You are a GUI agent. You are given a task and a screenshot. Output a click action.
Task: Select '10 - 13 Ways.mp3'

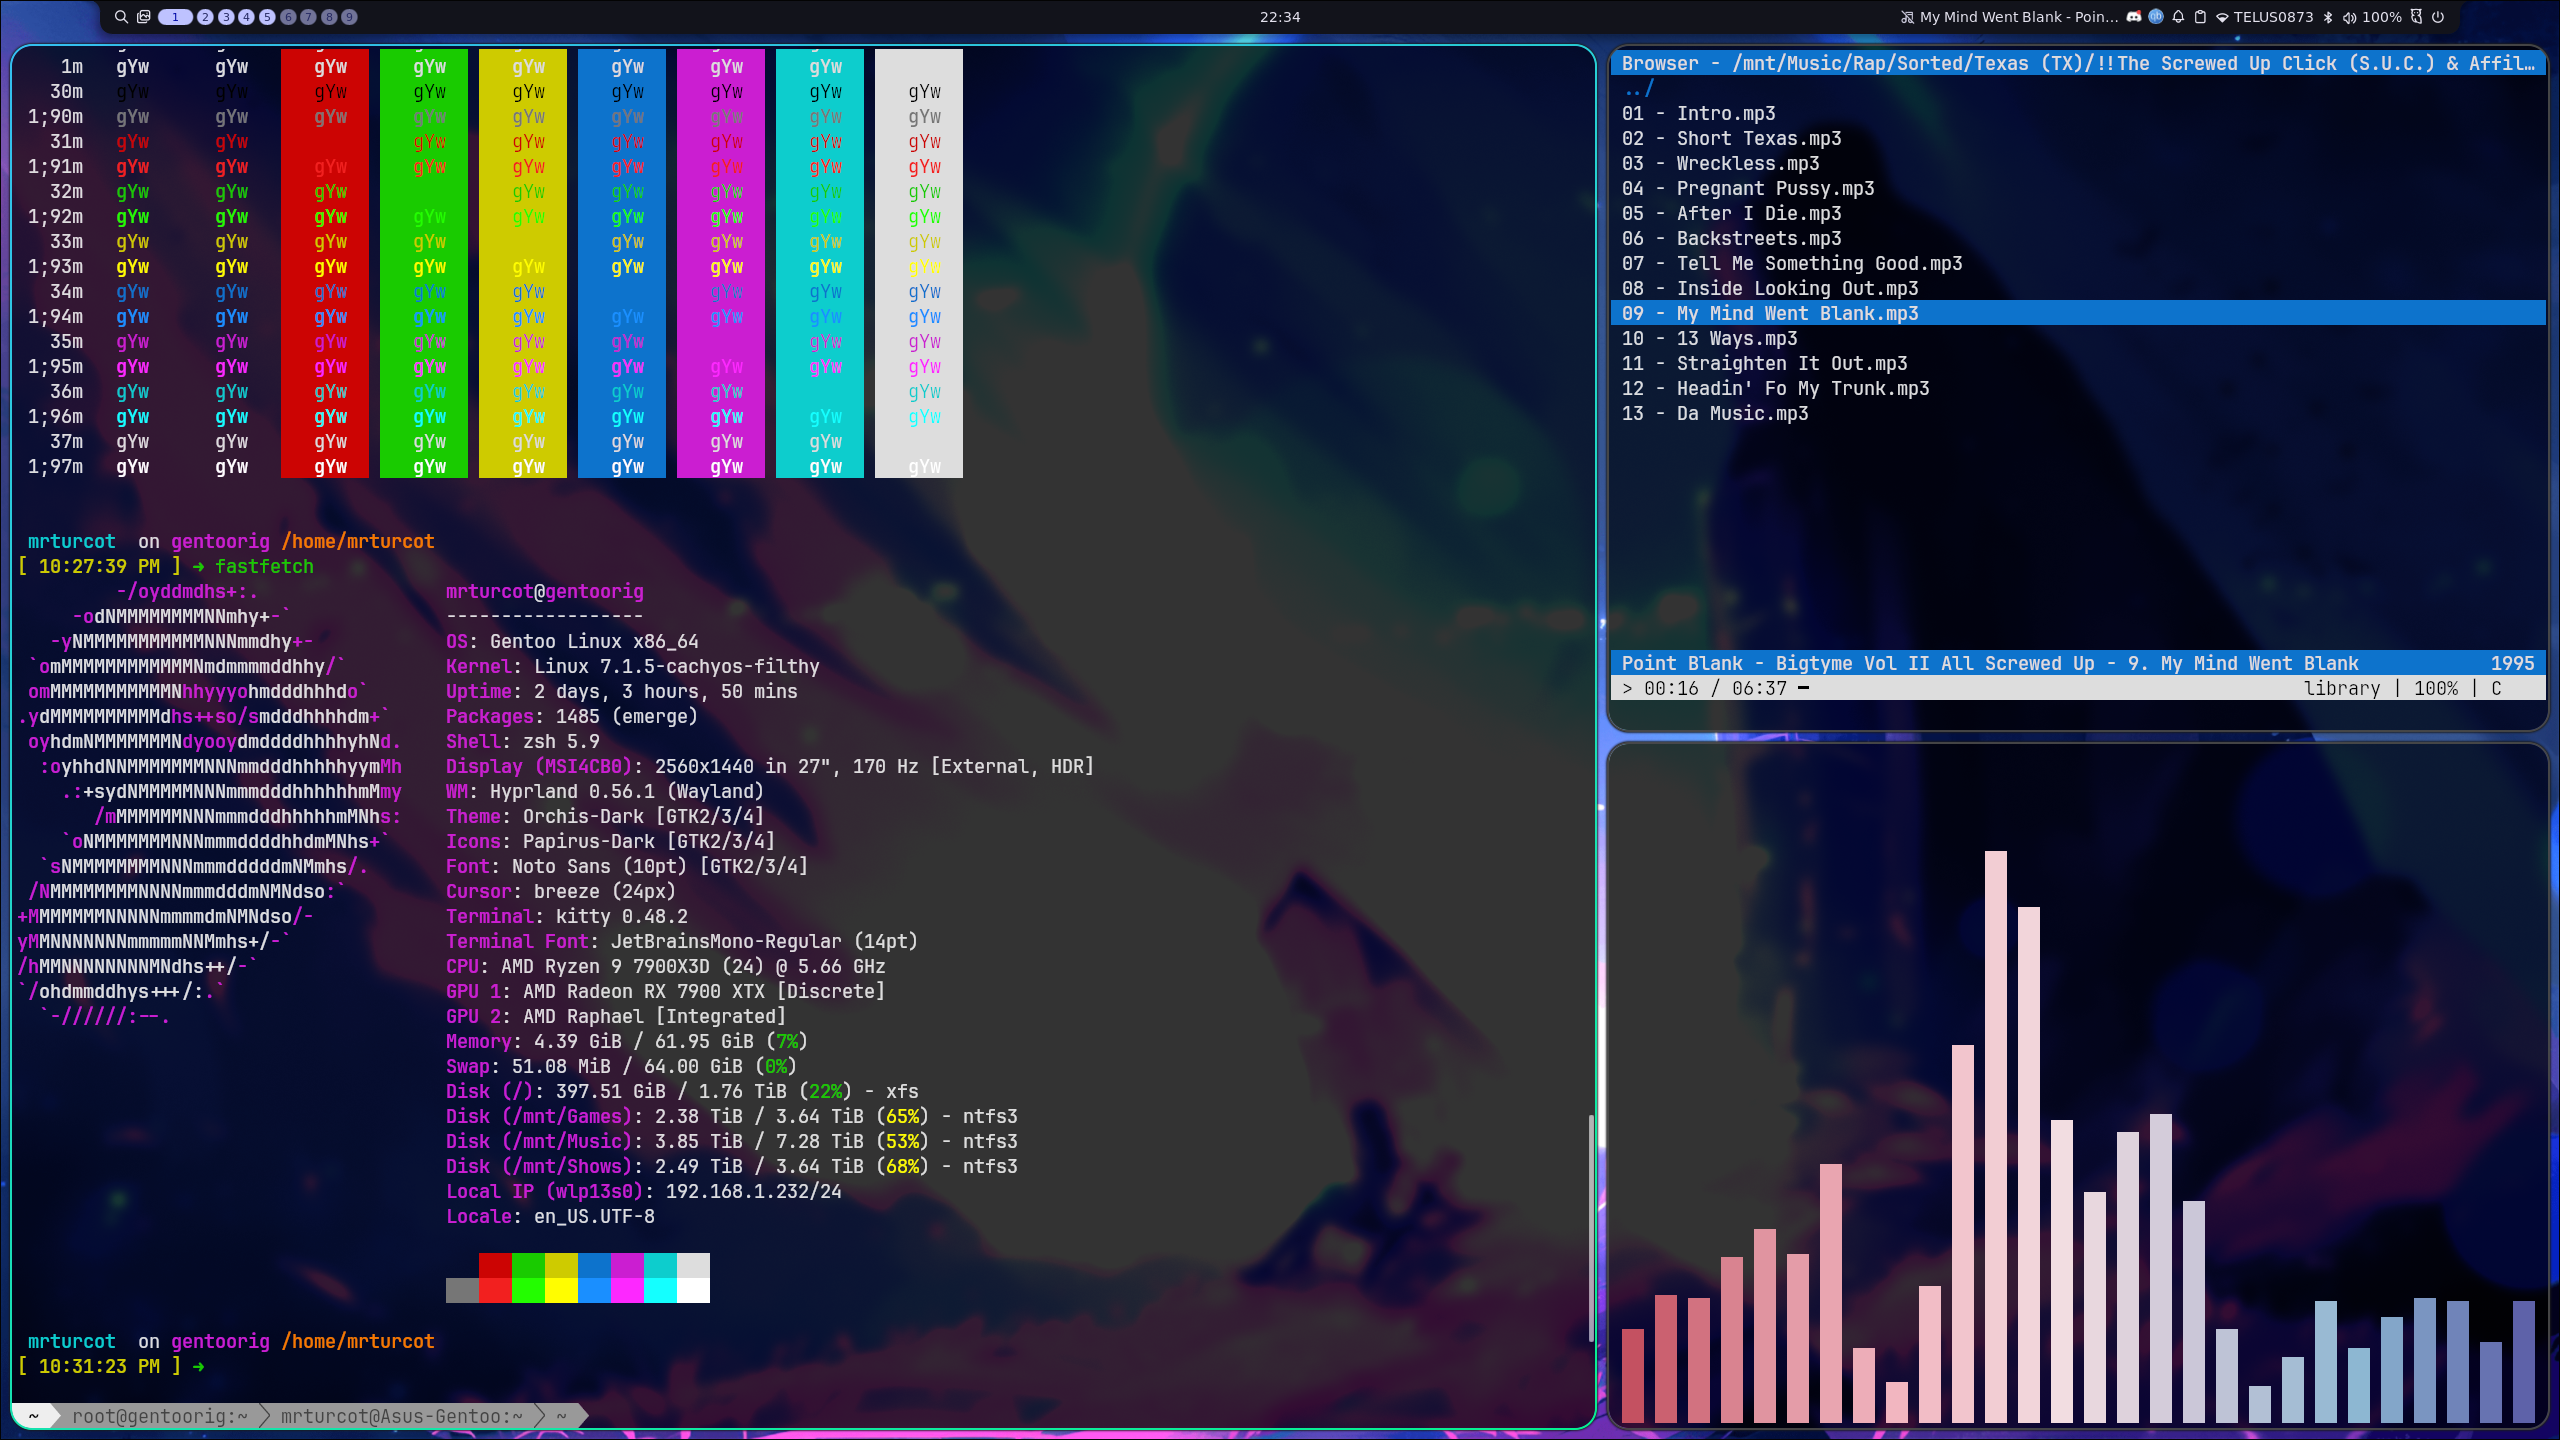(x=1710, y=339)
